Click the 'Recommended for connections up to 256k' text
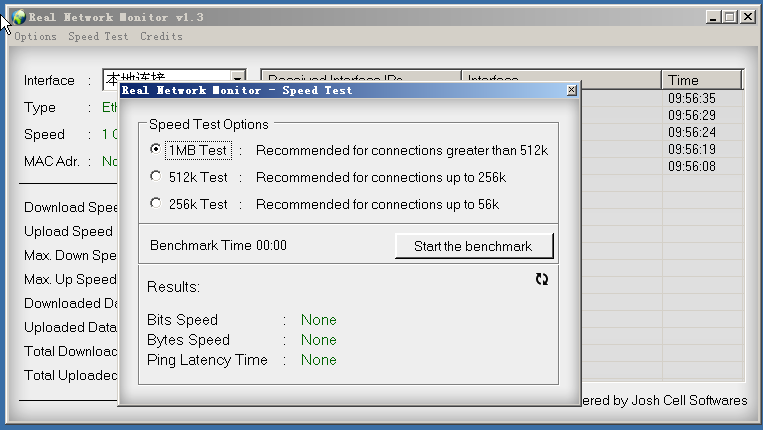Viewport: 763px width, 430px height. [381, 178]
